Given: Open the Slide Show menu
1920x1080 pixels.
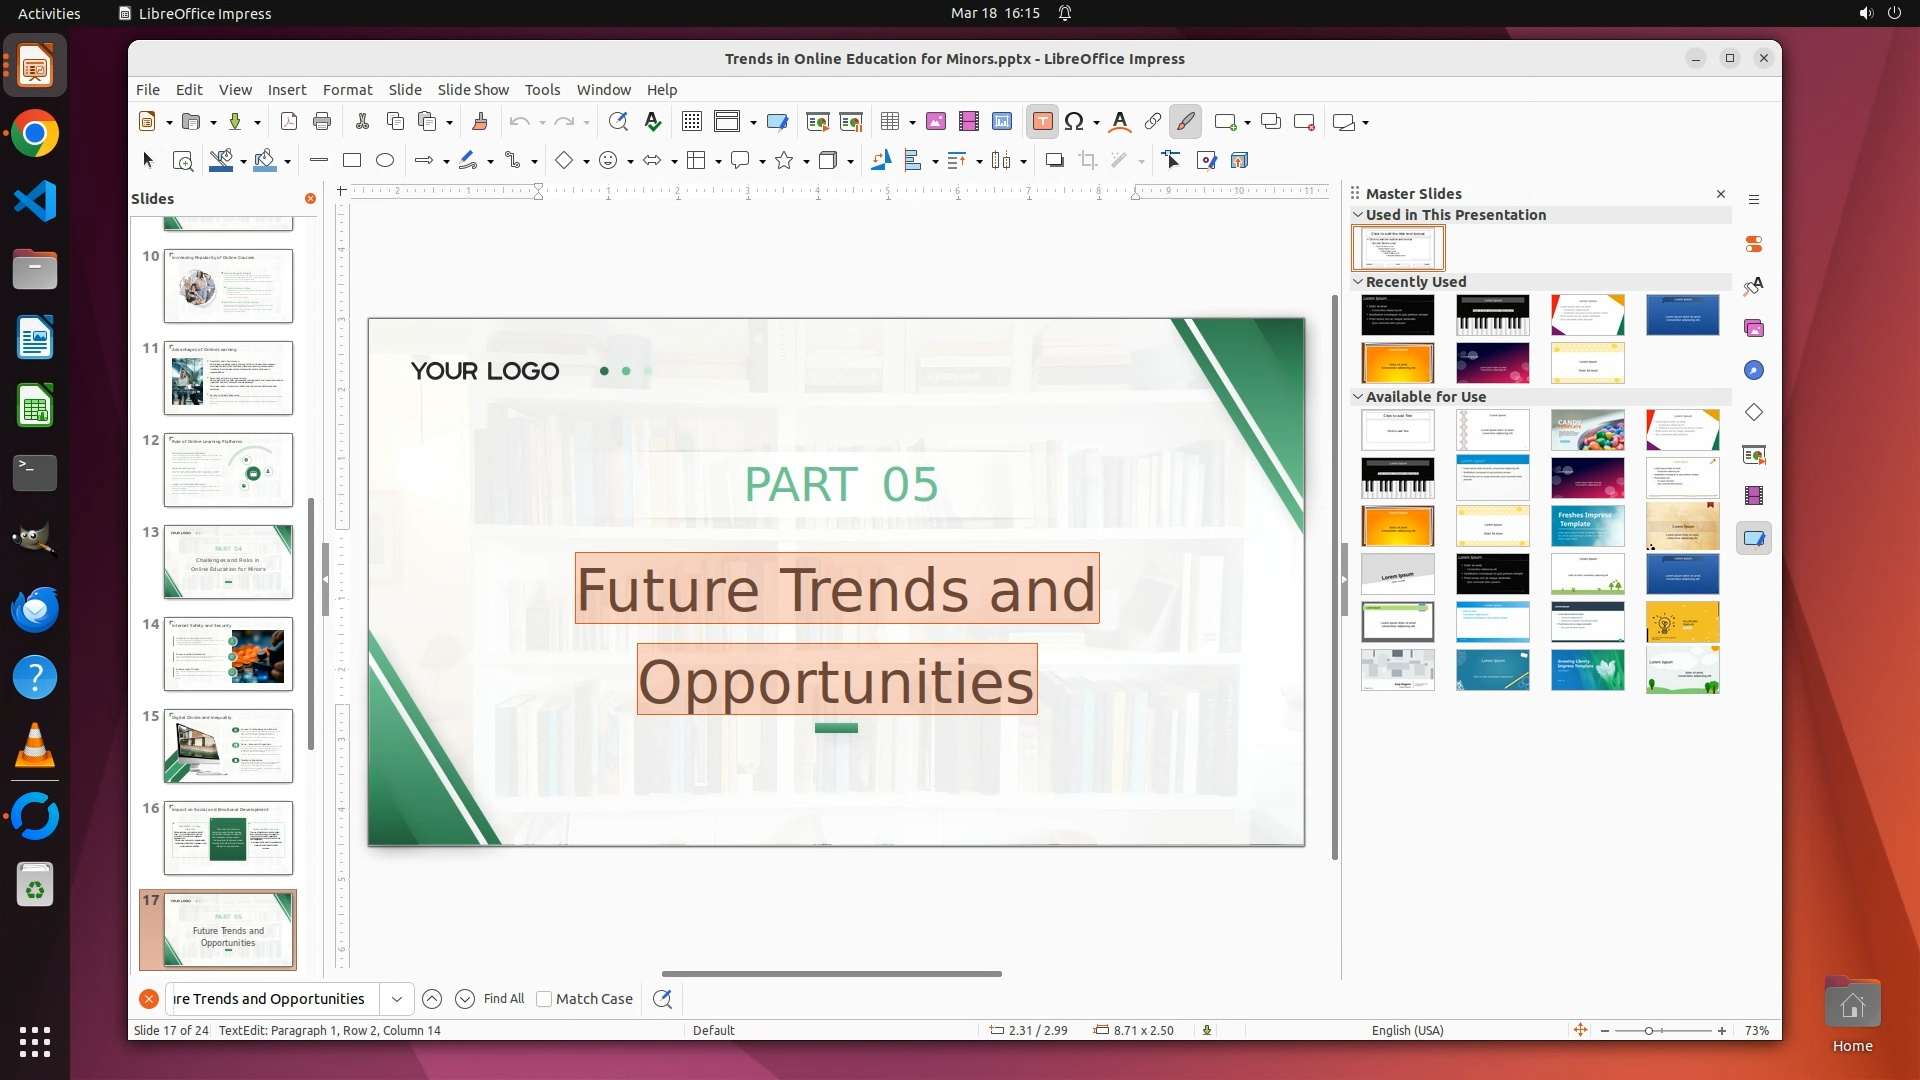Looking at the screenshot, I should [473, 90].
